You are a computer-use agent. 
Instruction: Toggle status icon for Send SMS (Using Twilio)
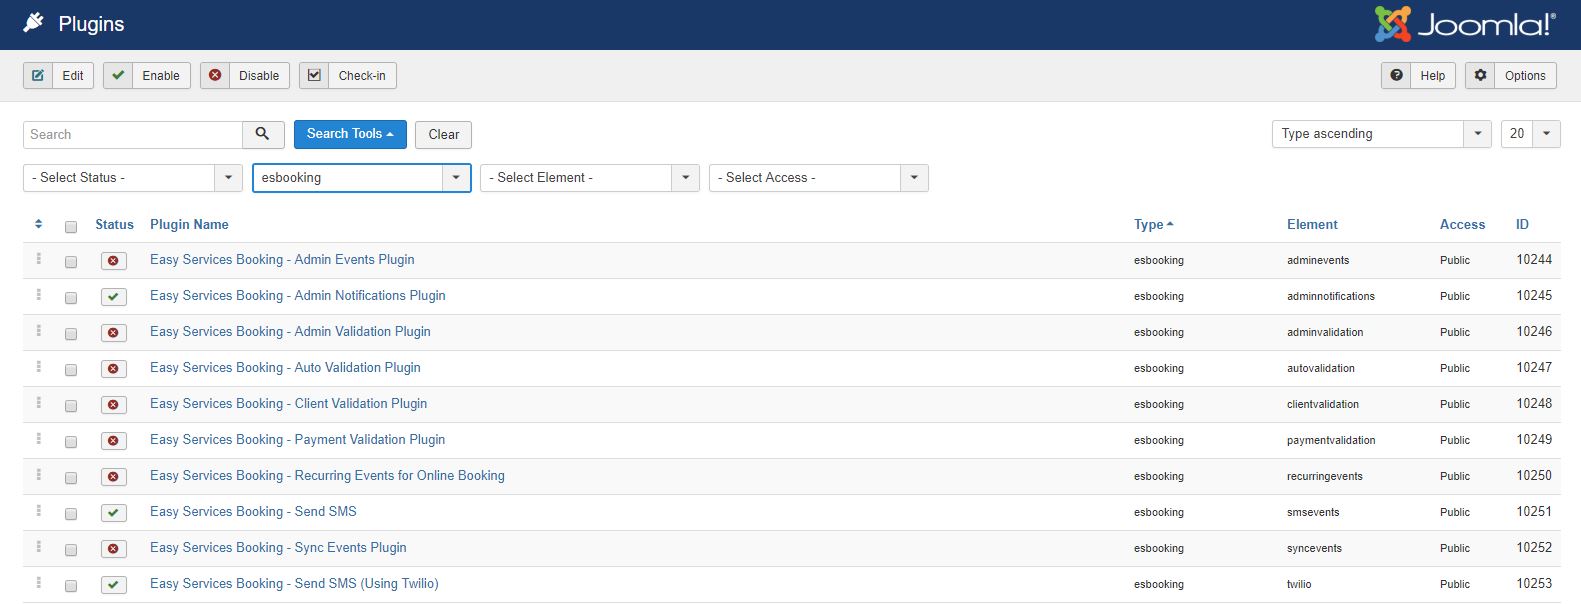113,585
